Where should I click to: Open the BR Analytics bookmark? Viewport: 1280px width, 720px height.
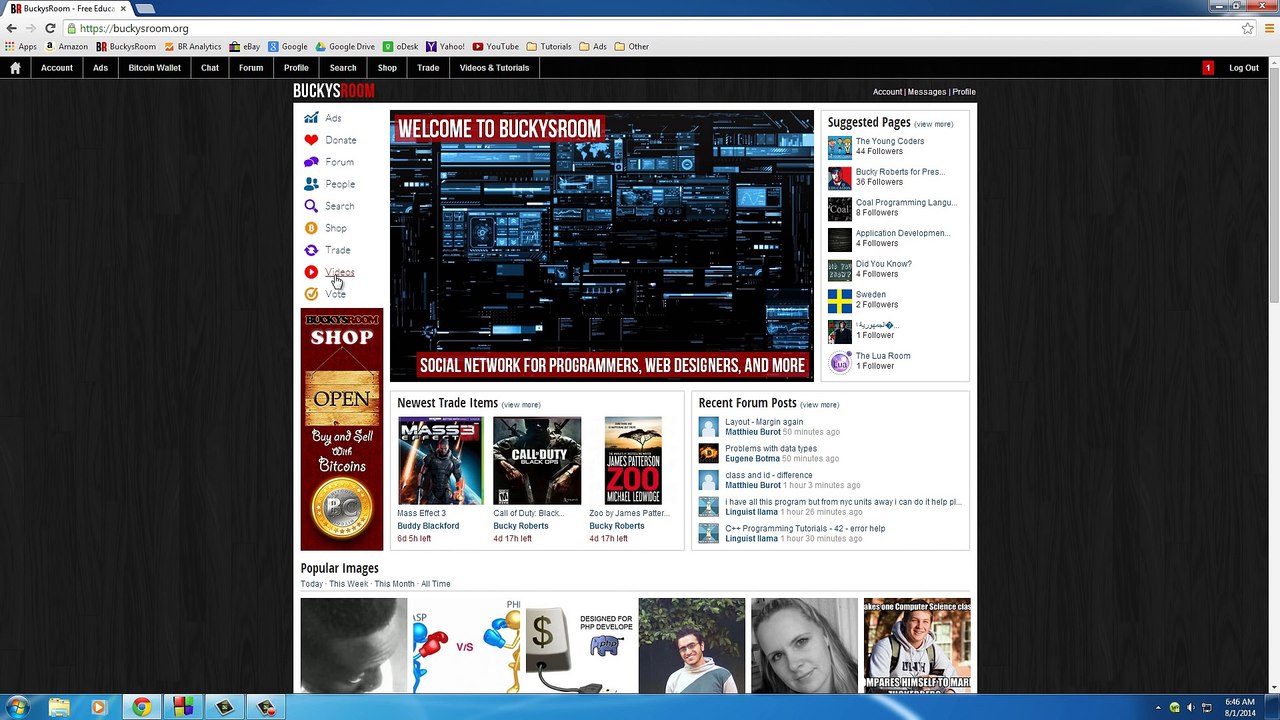[193, 46]
